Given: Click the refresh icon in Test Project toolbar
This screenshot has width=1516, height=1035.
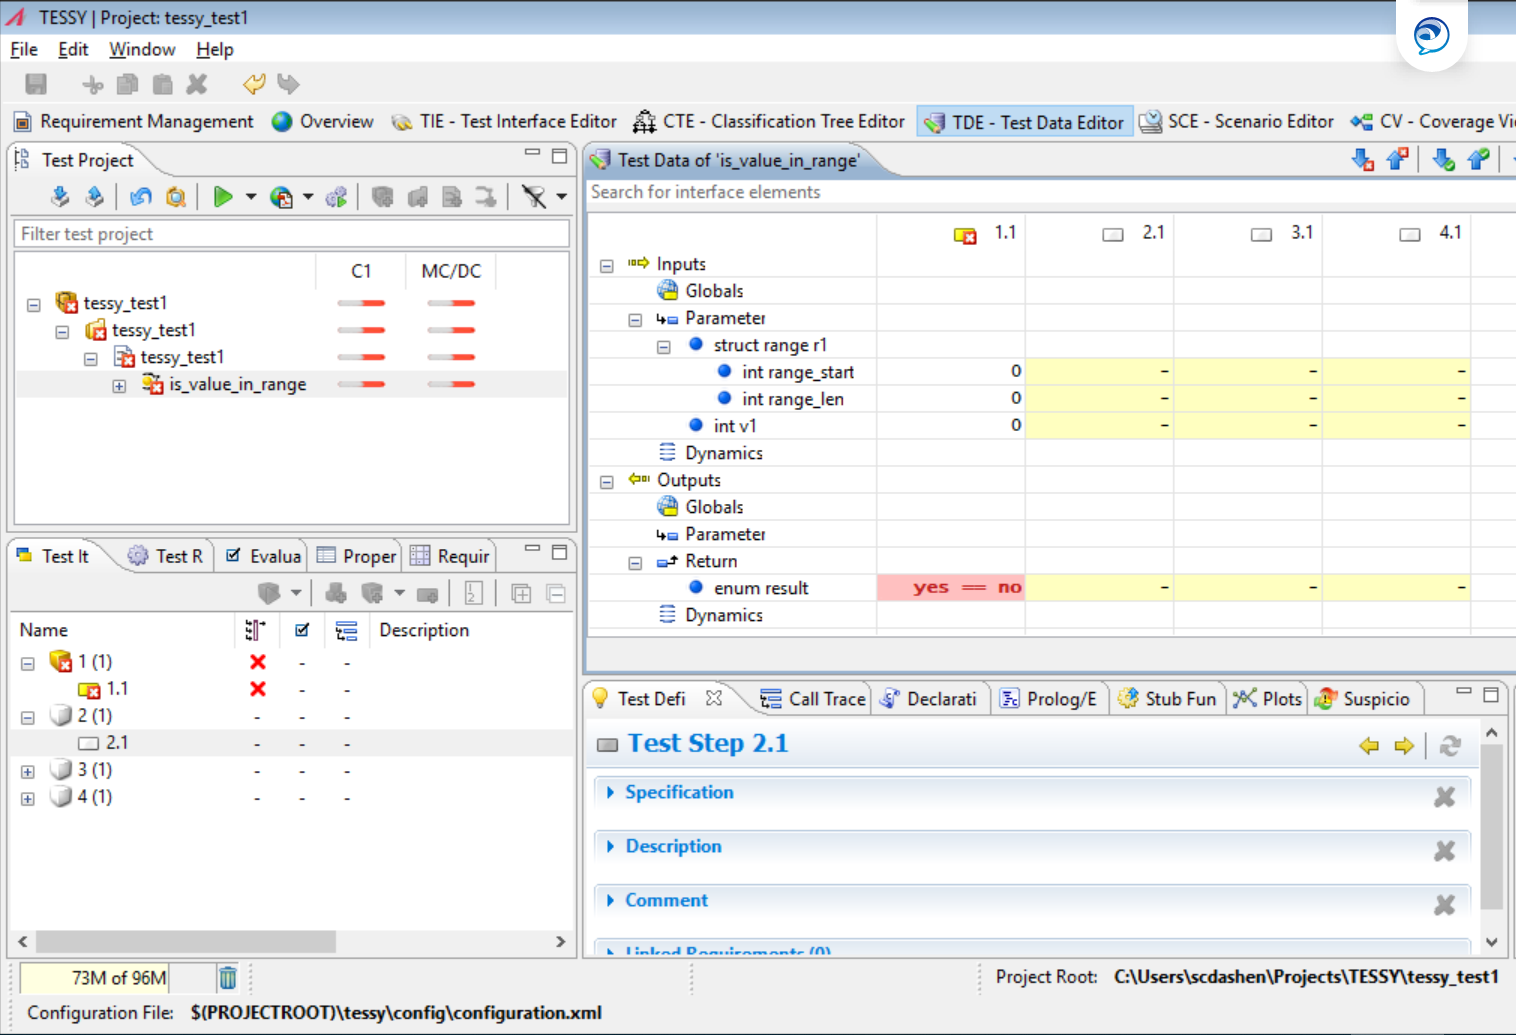Looking at the screenshot, I should [x=141, y=197].
